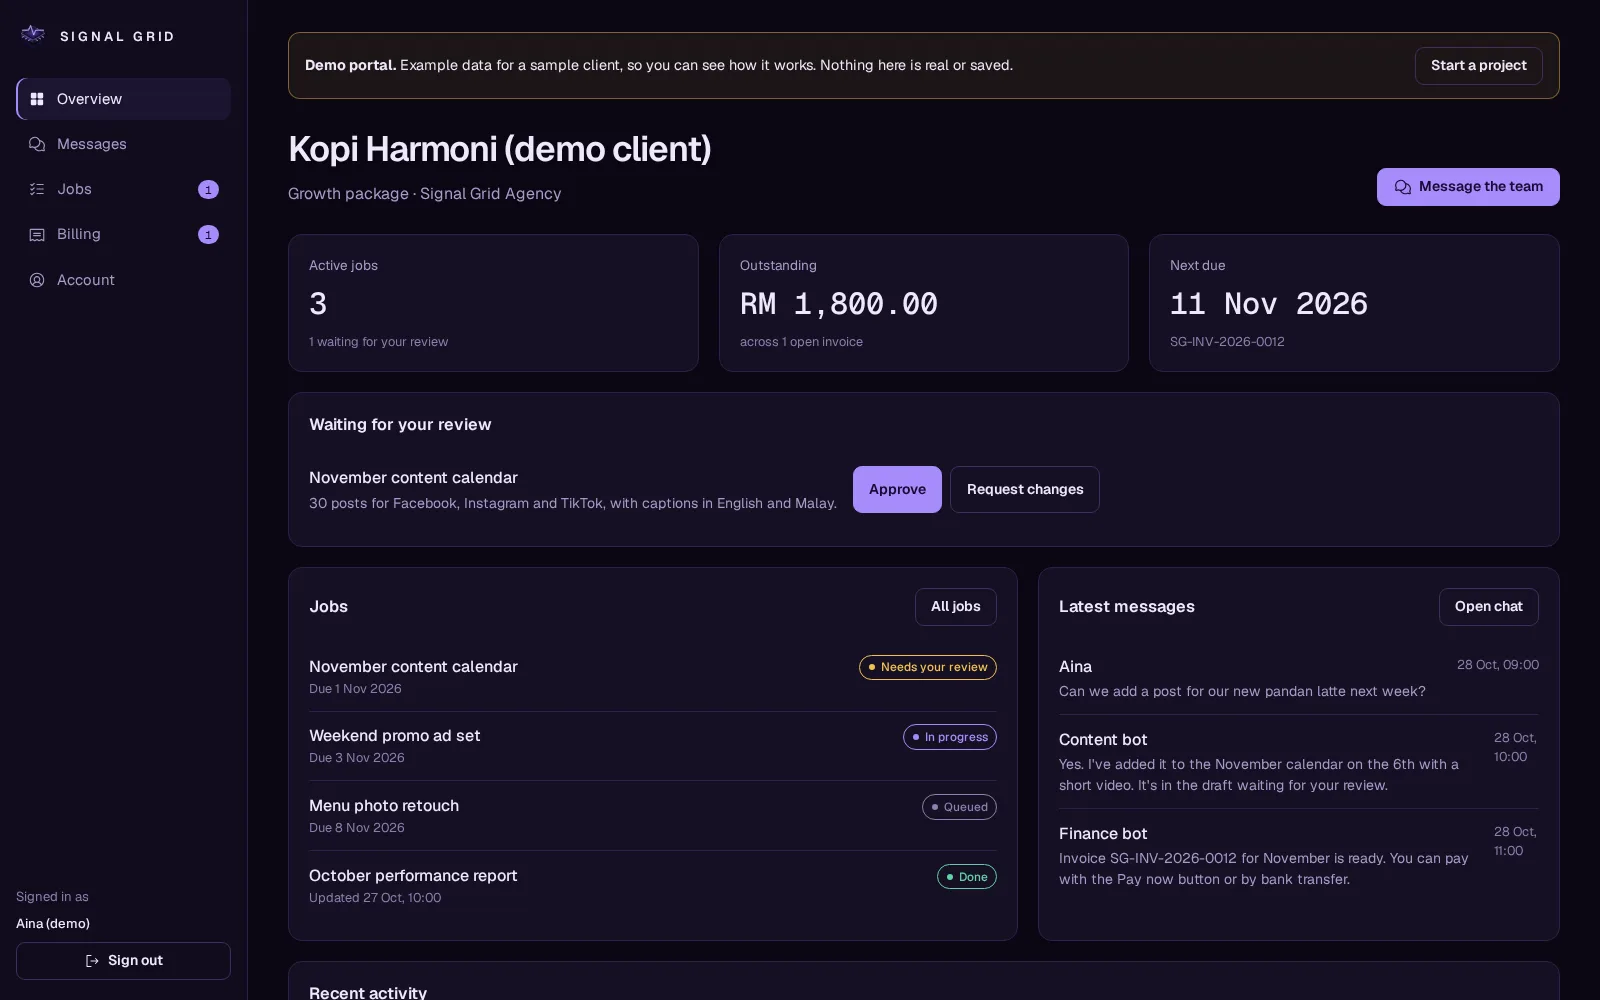
Task: Go to Messages in the sidebar
Action: point(124,144)
